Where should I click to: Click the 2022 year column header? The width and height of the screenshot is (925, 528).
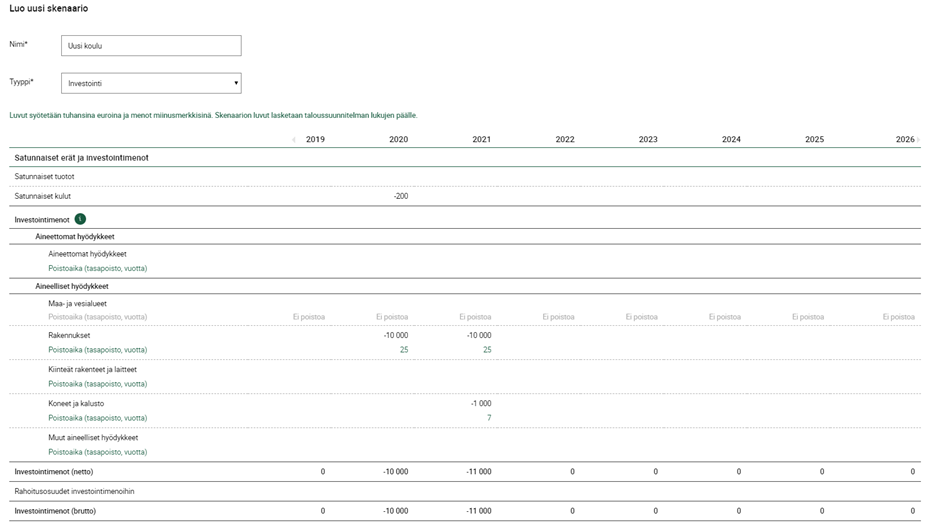tap(565, 140)
